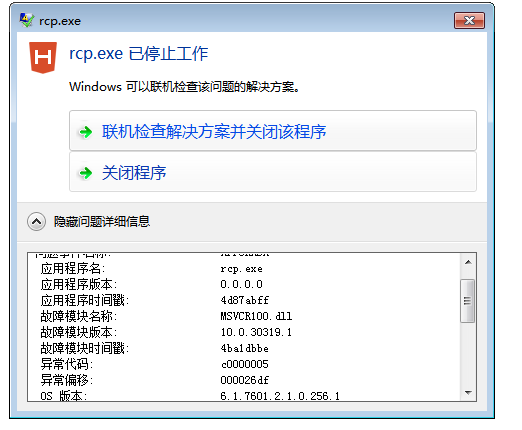
Task: Click green arrow beside 联机检查解决方案并关闭该程序
Action: tap(86, 132)
